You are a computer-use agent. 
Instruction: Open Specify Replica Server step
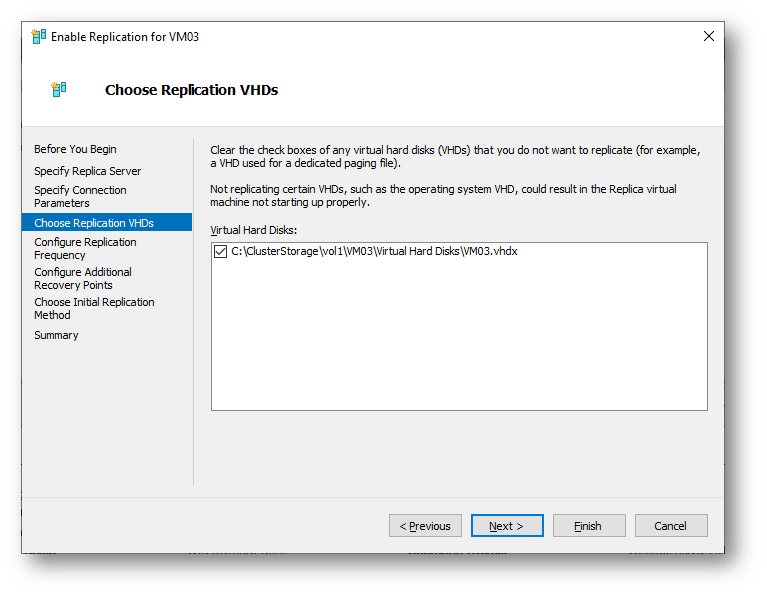coord(88,171)
